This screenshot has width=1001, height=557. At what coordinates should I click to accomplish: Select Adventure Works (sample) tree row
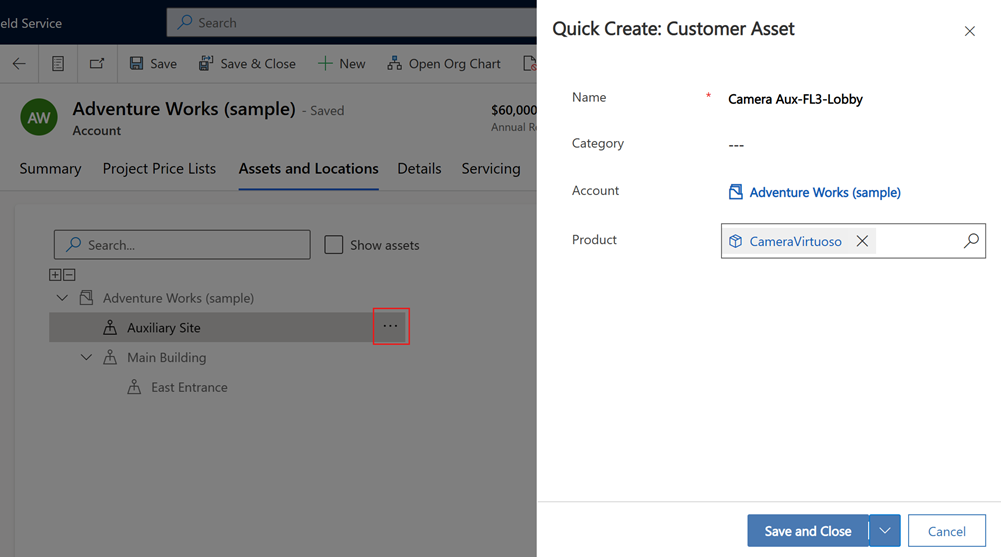click(x=178, y=298)
